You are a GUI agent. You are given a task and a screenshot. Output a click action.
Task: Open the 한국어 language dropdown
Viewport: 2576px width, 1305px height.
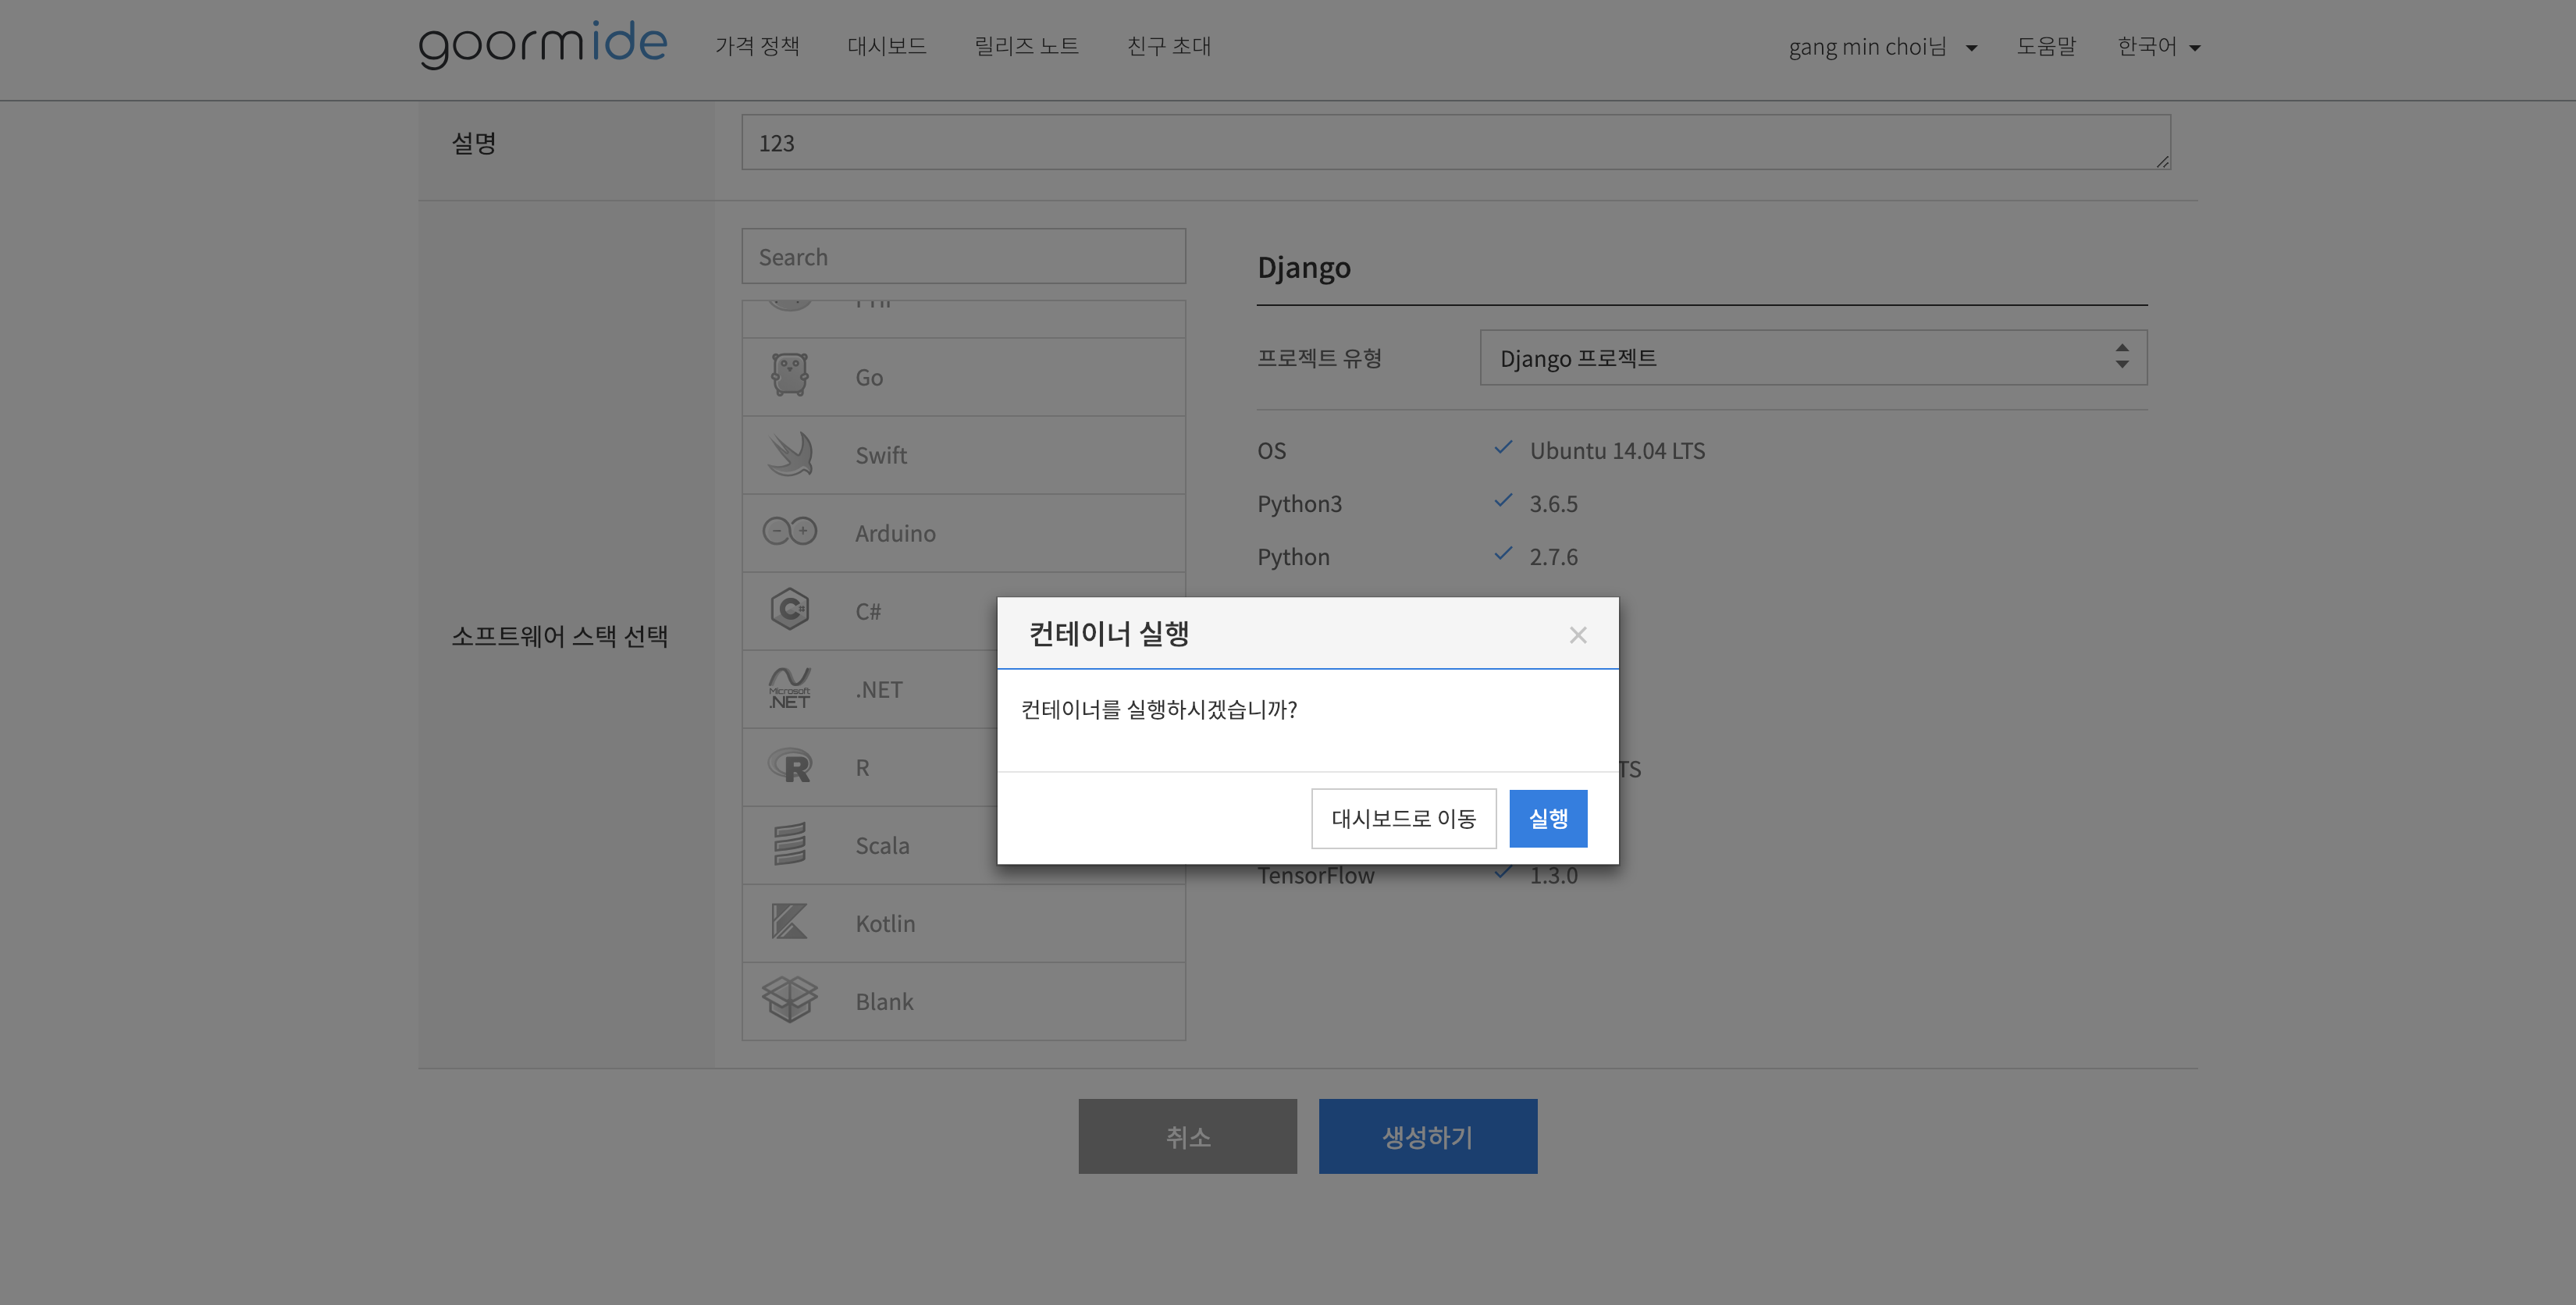point(2157,47)
